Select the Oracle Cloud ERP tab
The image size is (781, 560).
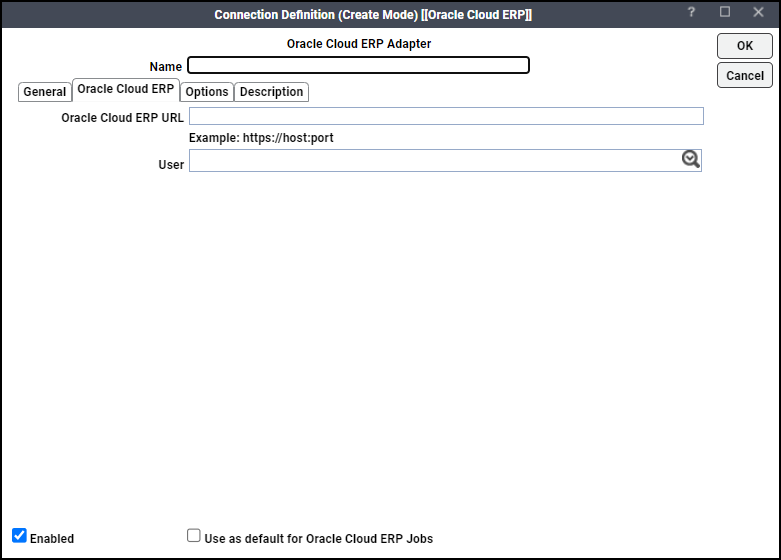(x=126, y=89)
